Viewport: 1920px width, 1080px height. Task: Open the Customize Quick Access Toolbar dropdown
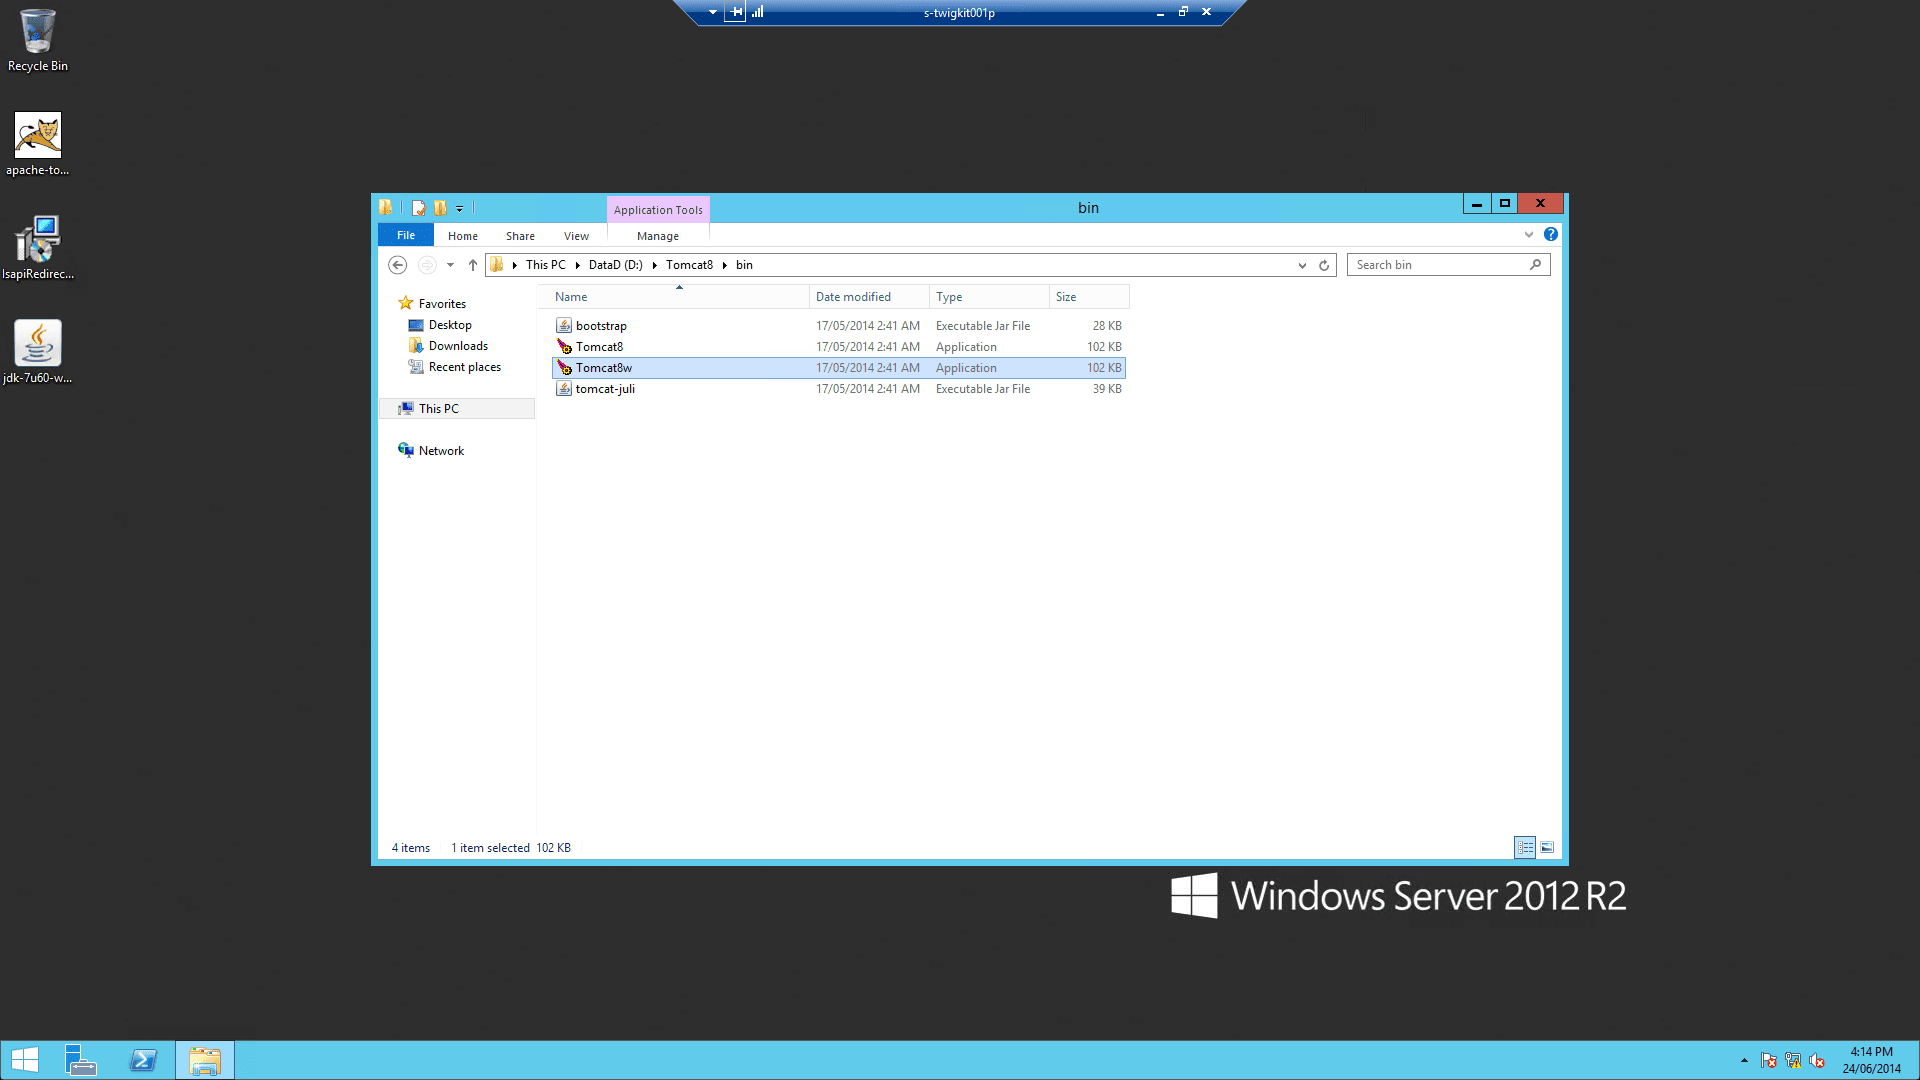(x=460, y=208)
